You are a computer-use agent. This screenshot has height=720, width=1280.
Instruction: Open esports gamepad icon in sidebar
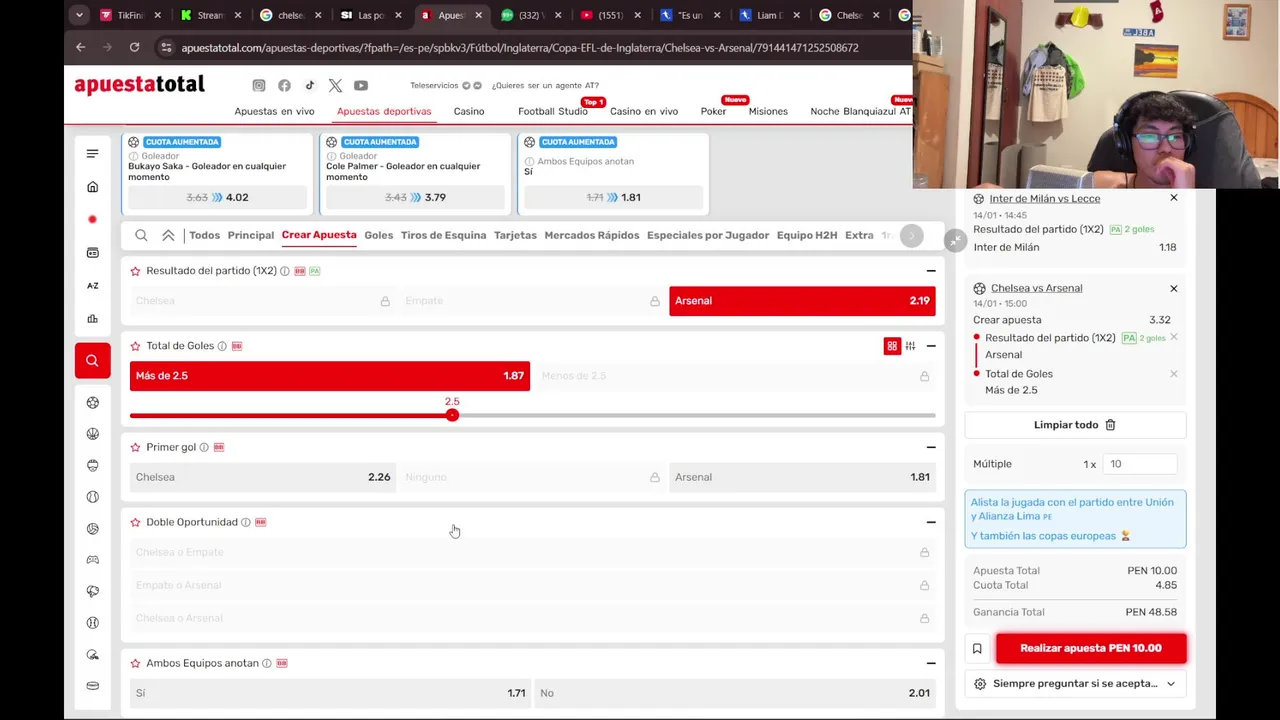[x=92, y=560]
